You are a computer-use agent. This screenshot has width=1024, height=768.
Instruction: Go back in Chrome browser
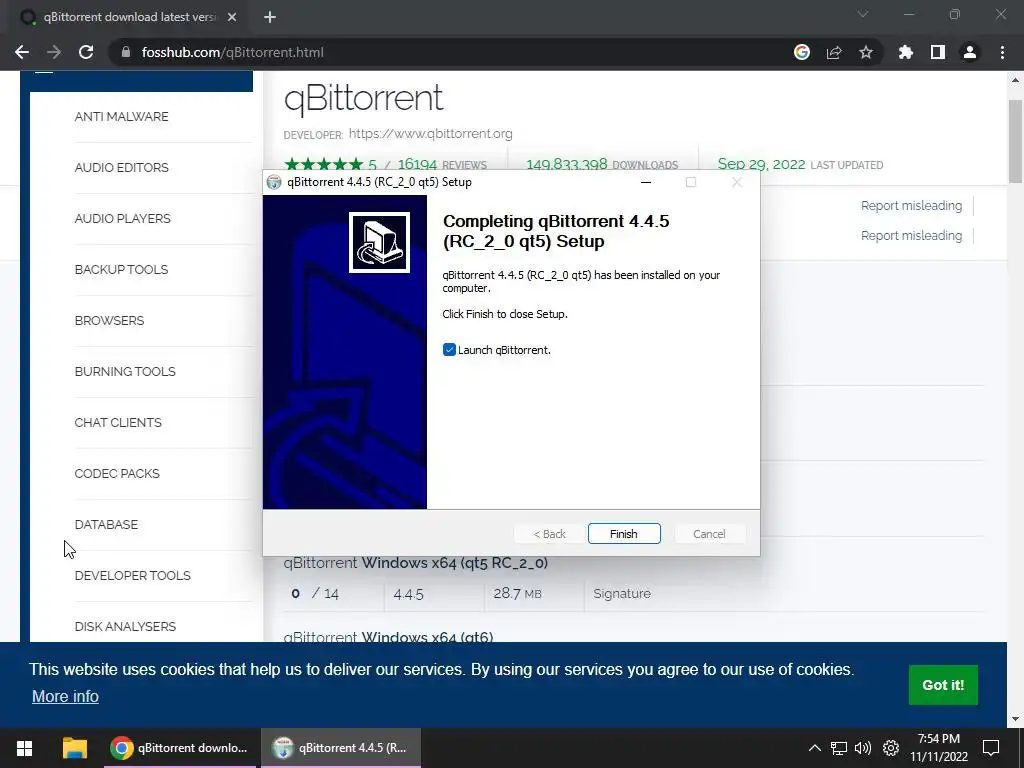click(x=22, y=52)
